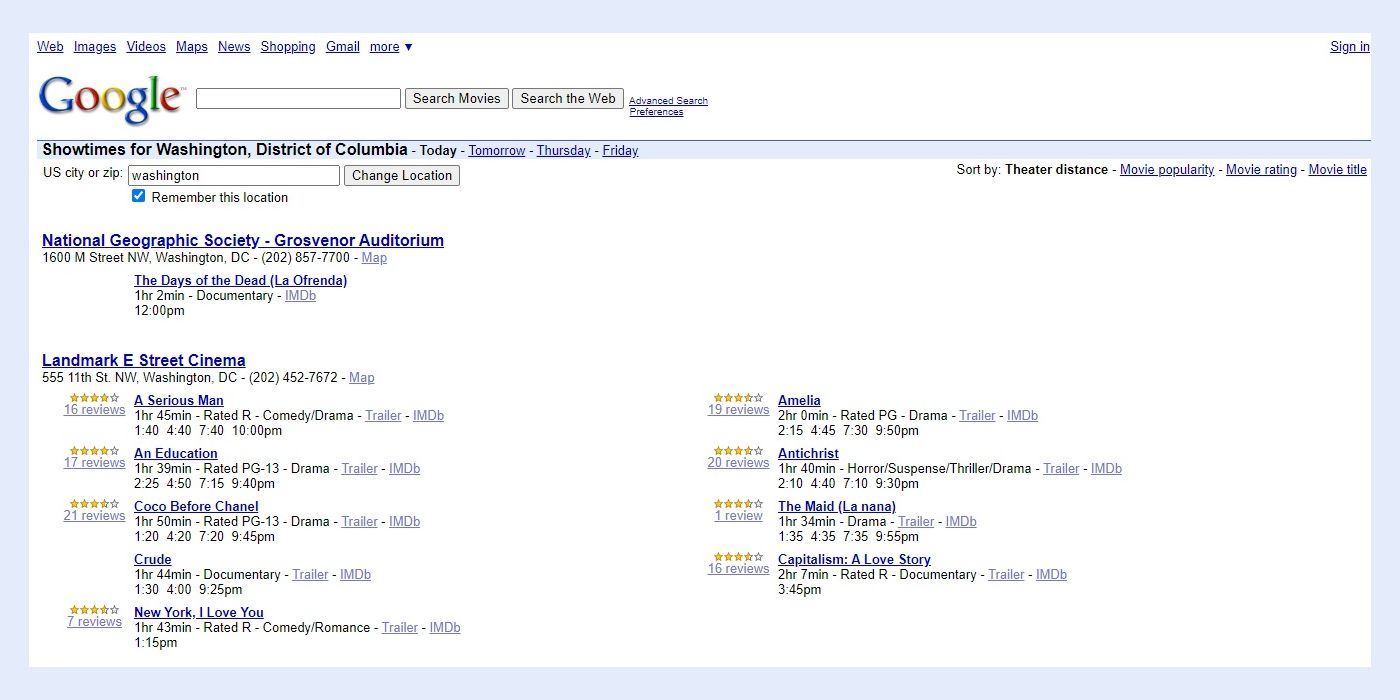Viewport: 1400px width, 700px height.
Task: Open An Education movie title
Action: [176, 454]
